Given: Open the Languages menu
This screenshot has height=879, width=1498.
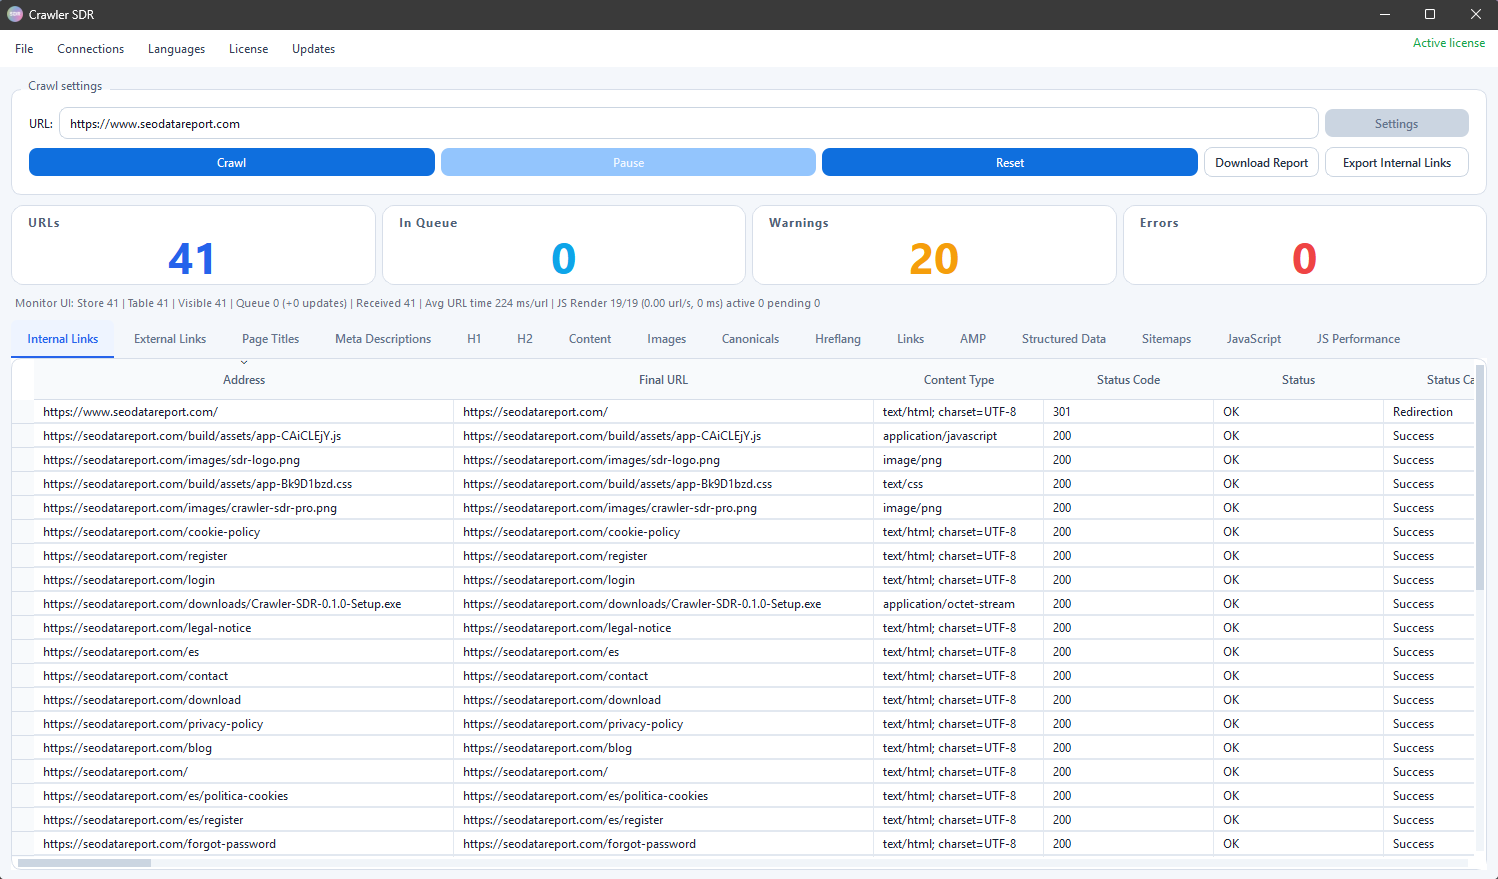Looking at the screenshot, I should tap(176, 49).
